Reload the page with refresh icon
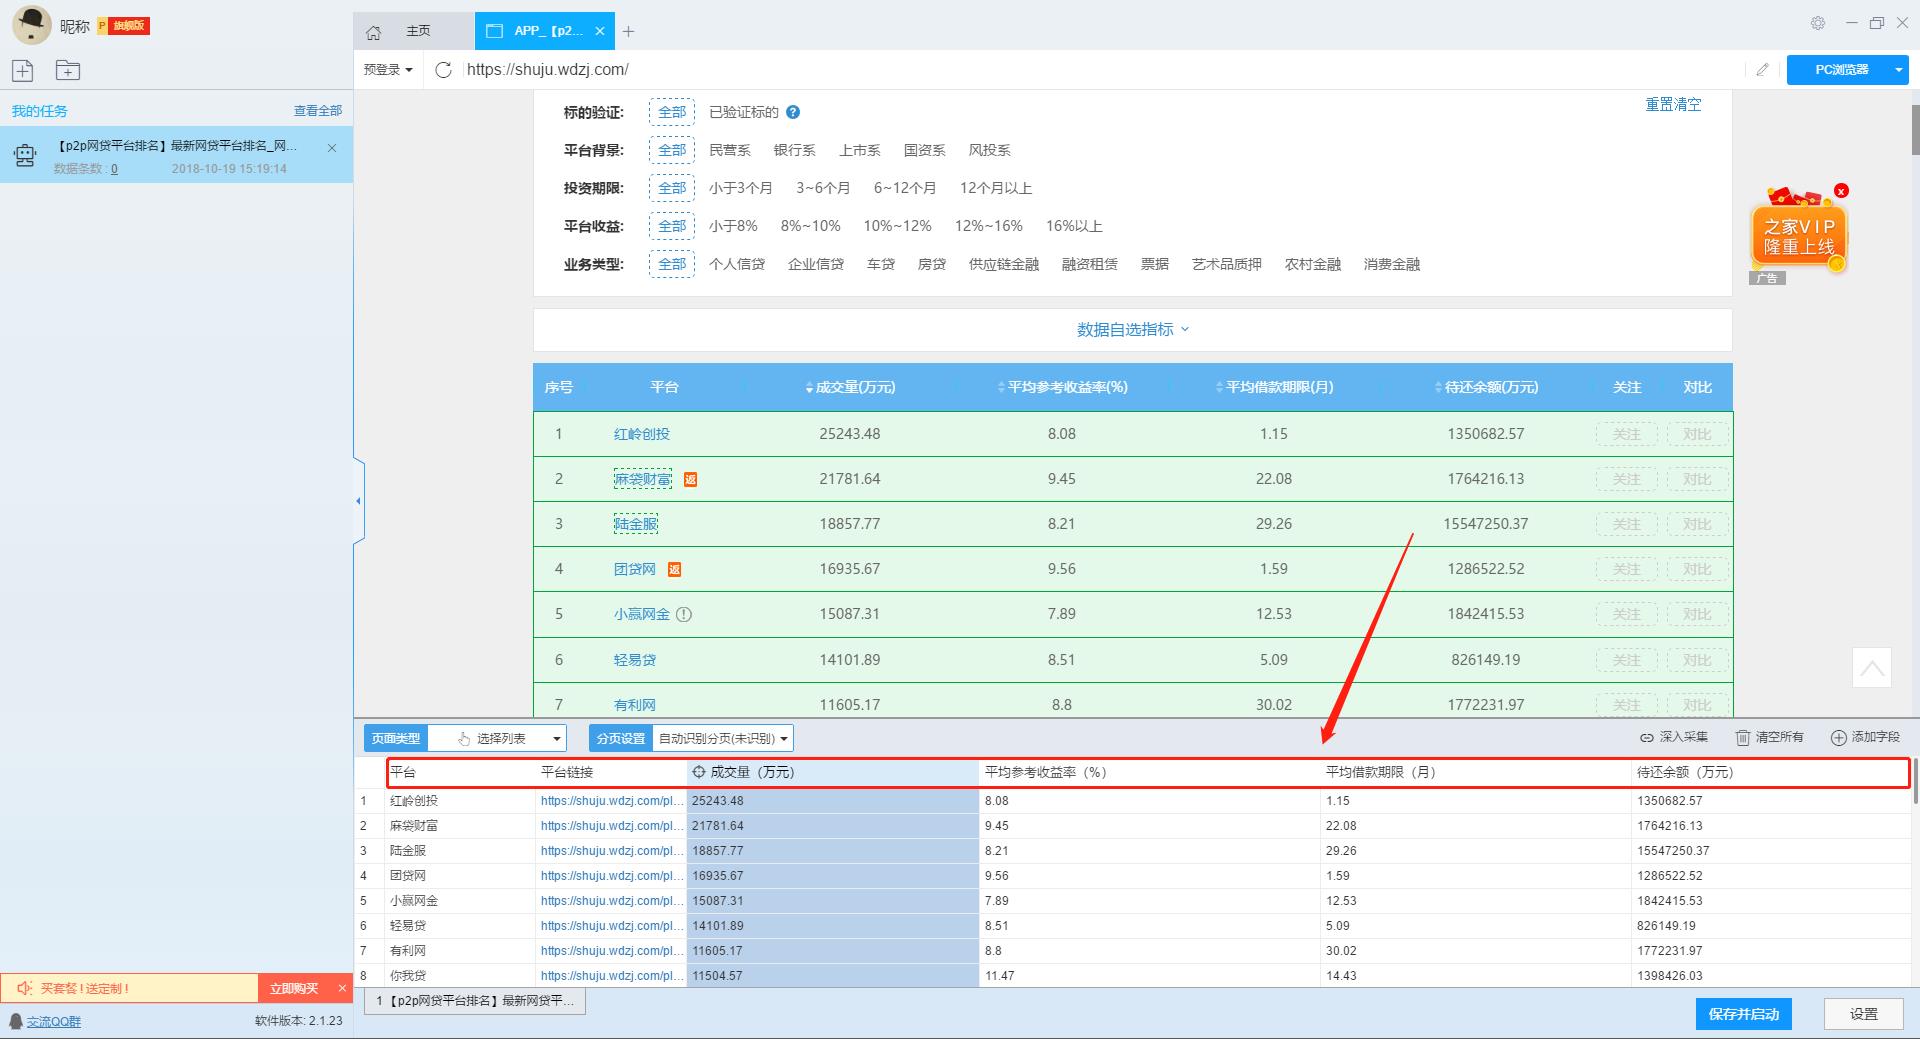The height and width of the screenshot is (1039, 1920). (444, 70)
